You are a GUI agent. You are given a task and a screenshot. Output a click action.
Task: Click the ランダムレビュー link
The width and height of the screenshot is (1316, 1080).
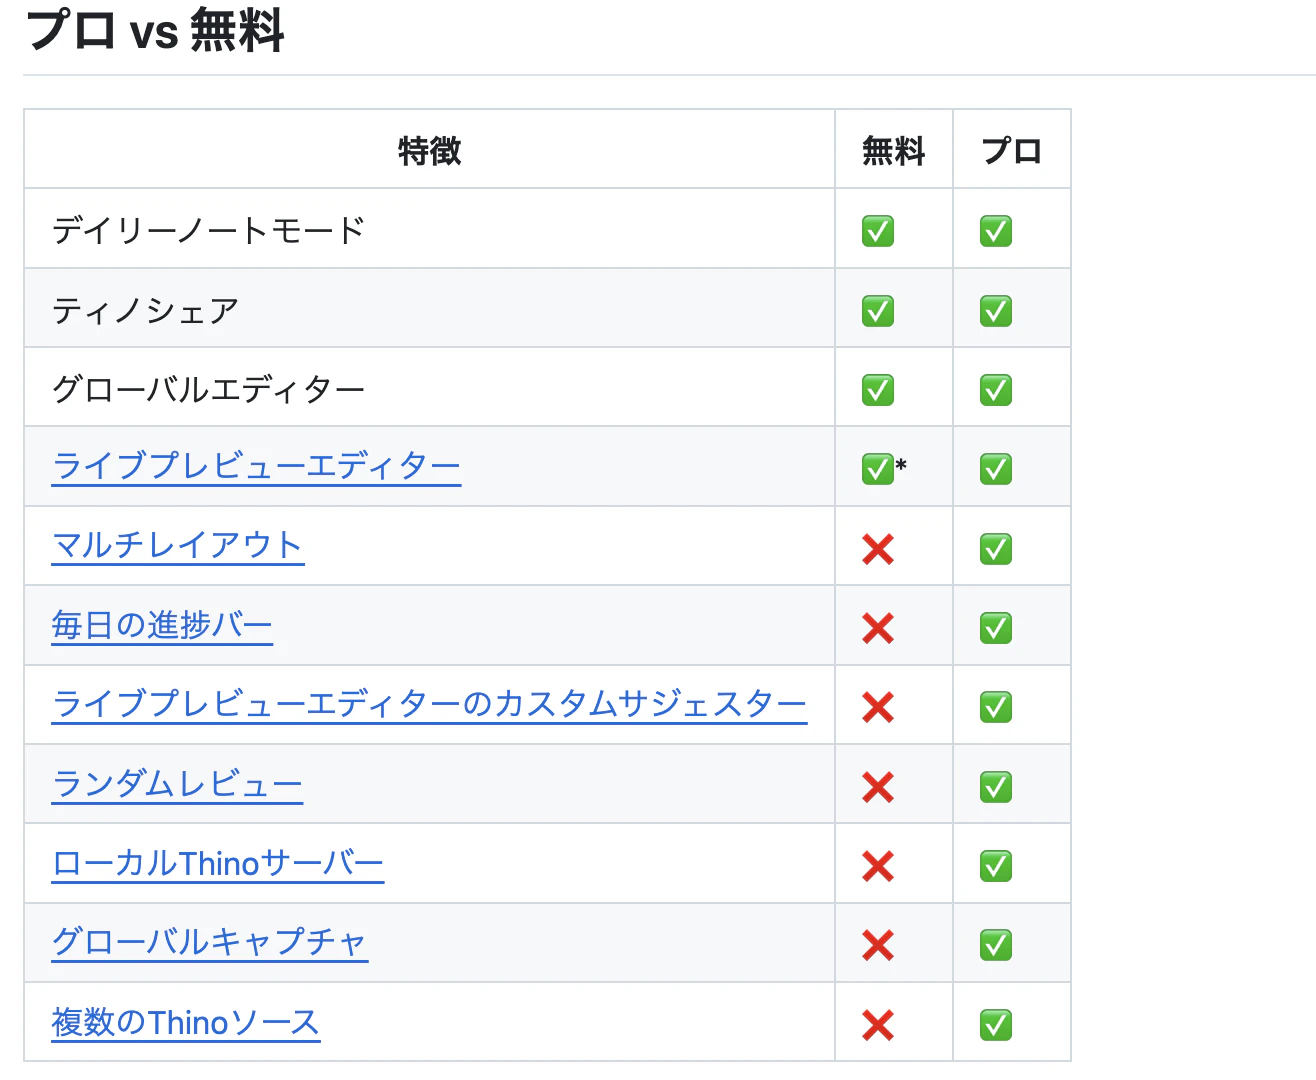click(x=177, y=784)
